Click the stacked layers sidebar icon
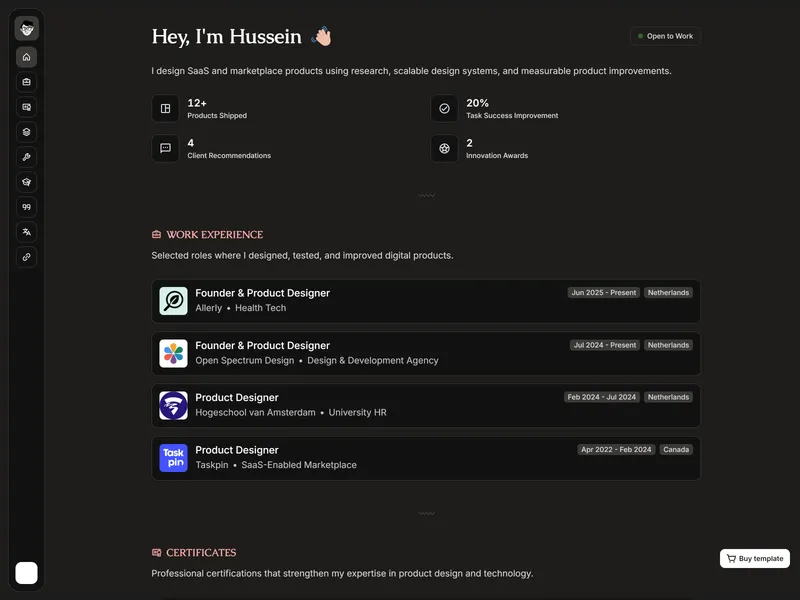Image resolution: width=800 pixels, height=600 pixels. point(27,132)
